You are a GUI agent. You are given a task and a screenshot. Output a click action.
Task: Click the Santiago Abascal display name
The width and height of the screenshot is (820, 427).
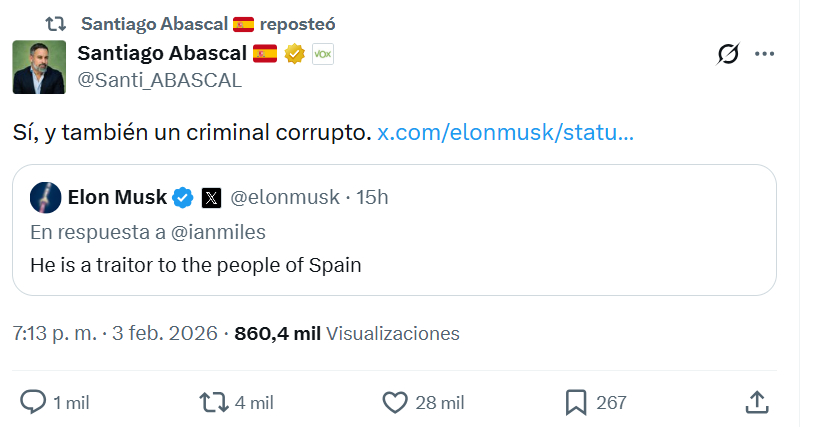click(x=162, y=54)
